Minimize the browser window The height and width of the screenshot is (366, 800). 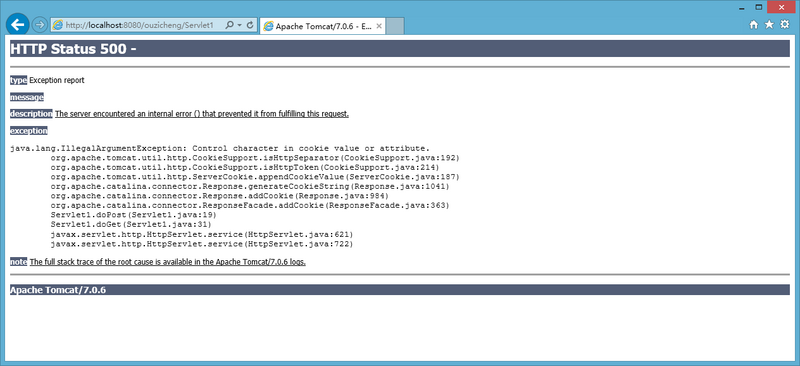tap(742, 7)
